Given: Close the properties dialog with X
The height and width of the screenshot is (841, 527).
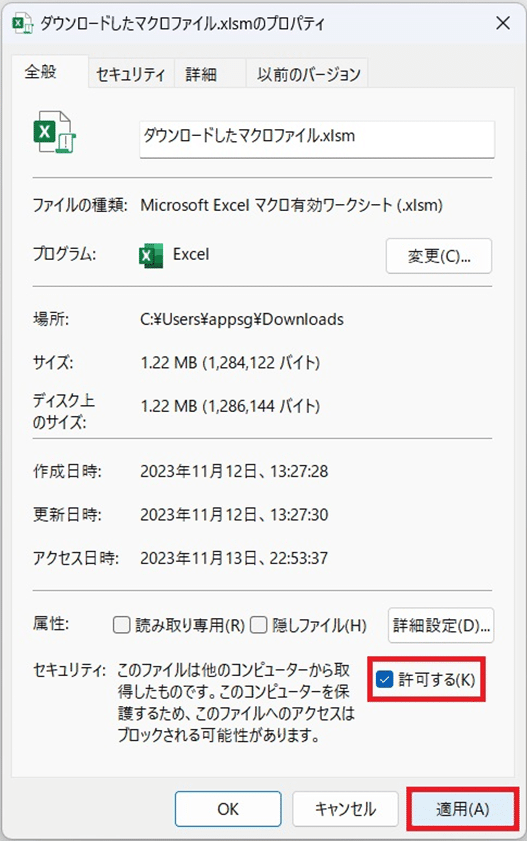Looking at the screenshot, I should 502,23.
